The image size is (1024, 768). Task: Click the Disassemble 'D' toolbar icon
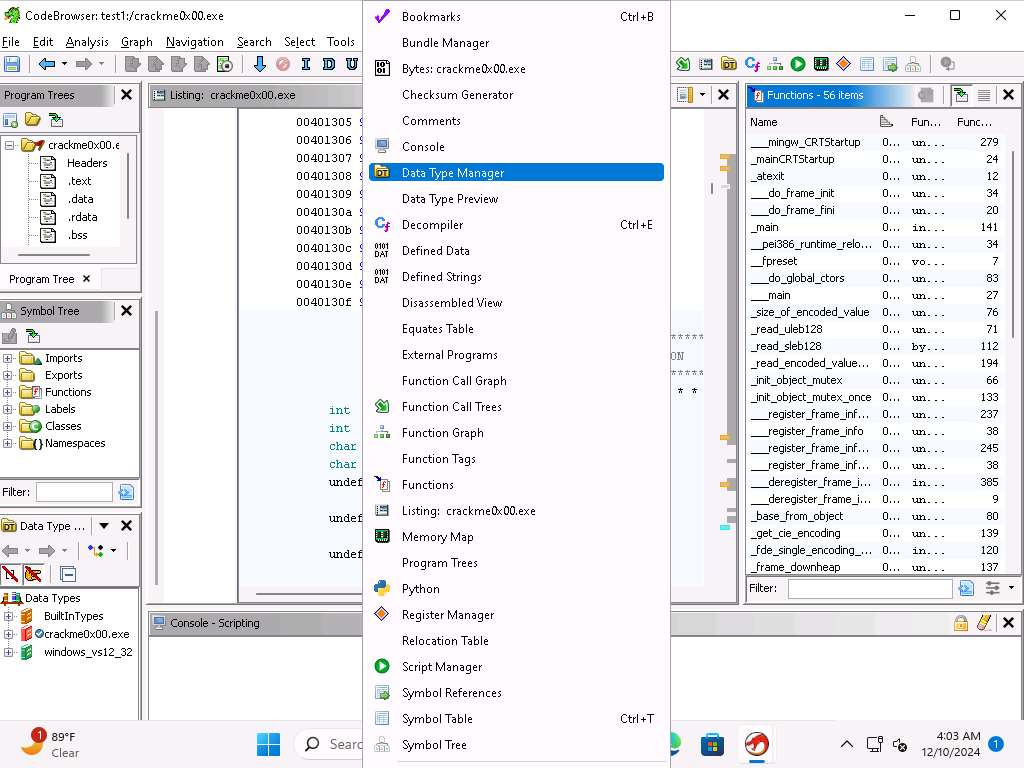pyautogui.click(x=329, y=64)
